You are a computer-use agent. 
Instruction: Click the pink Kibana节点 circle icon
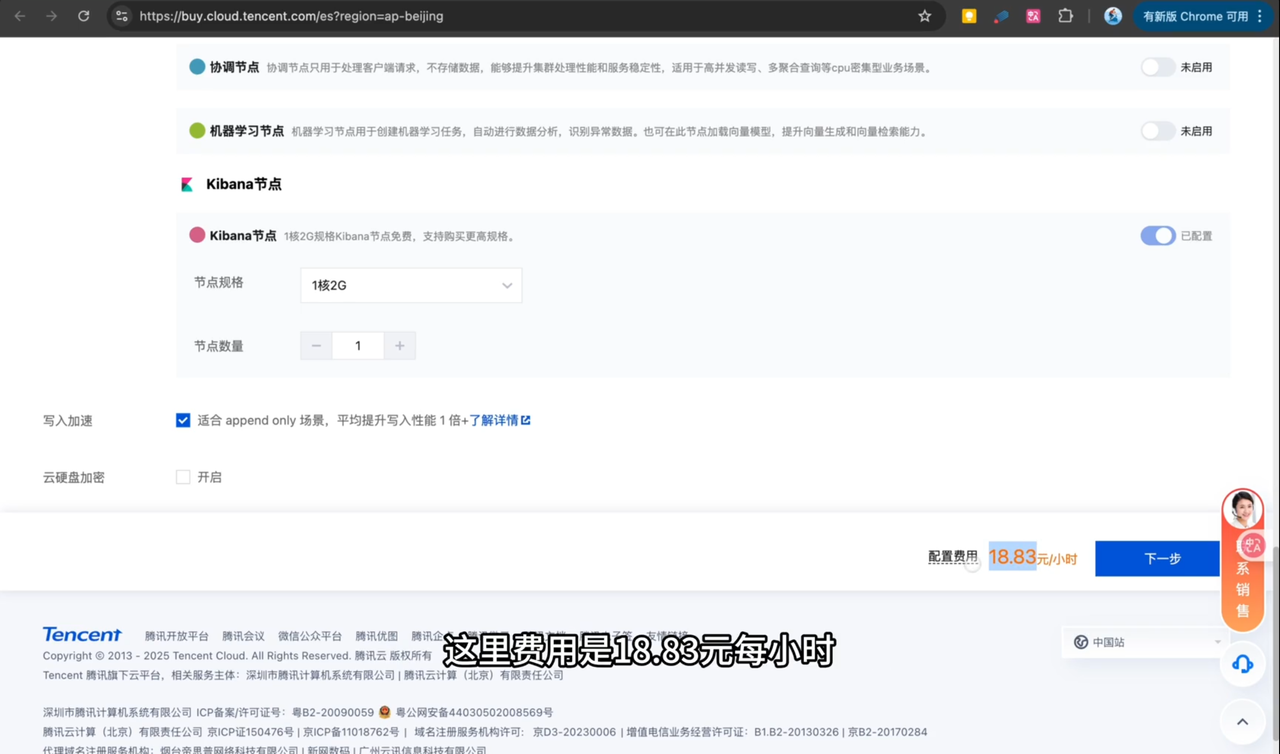click(x=197, y=236)
